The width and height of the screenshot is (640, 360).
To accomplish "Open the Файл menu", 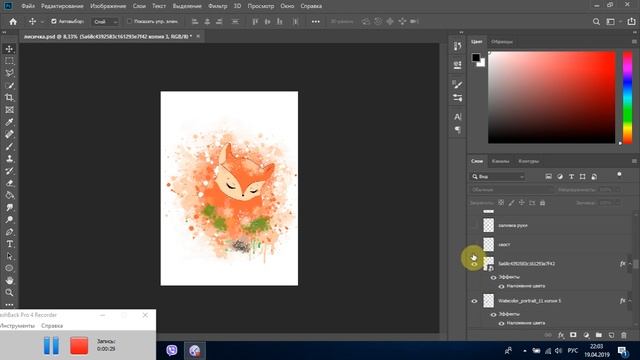I will (x=28, y=6).
